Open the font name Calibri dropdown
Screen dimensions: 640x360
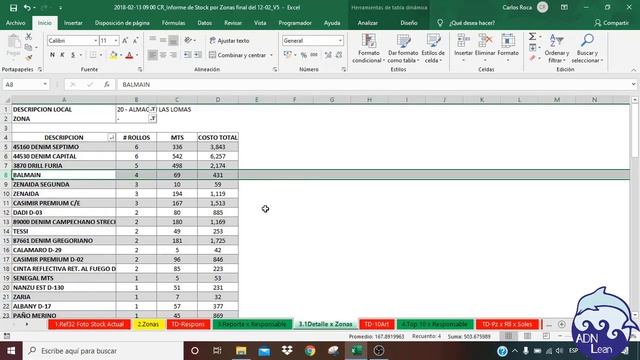pos(96,40)
